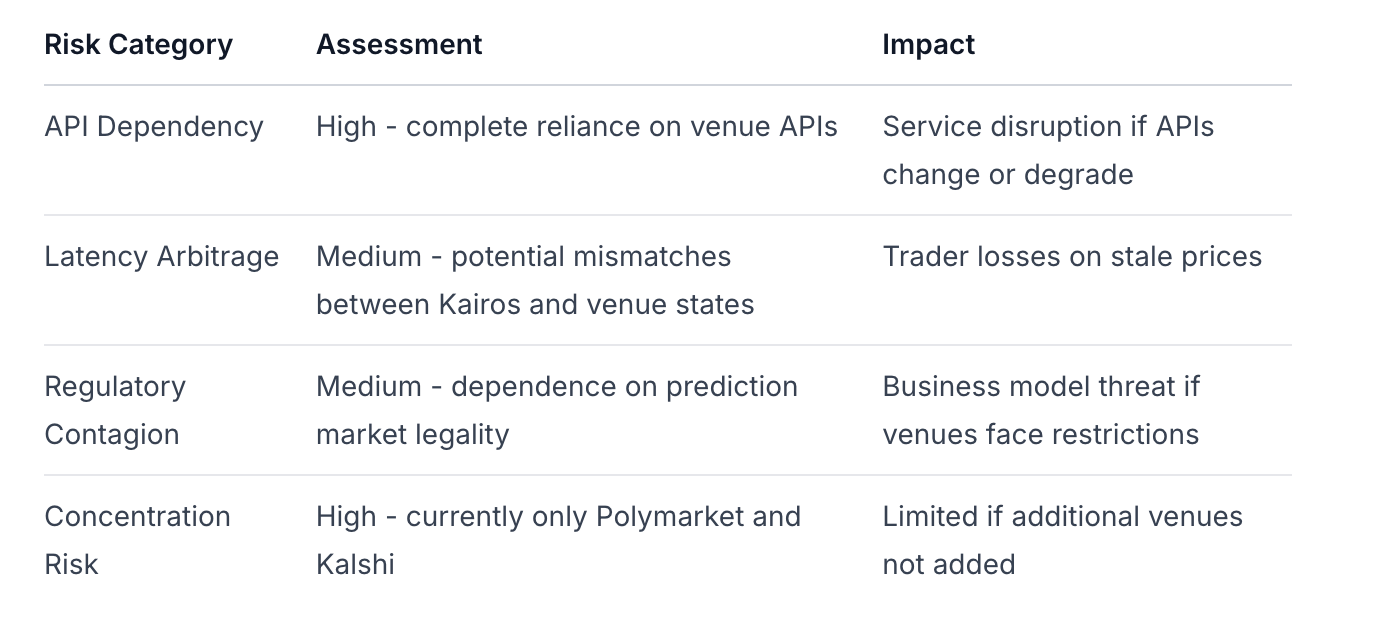Click the Concentration Risk row label
The image size is (1374, 618).
tap(137, 540)
